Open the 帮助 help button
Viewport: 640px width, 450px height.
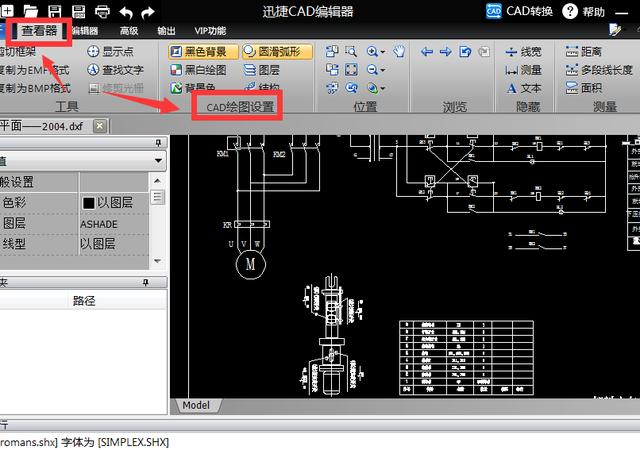[x=583, y=11]
